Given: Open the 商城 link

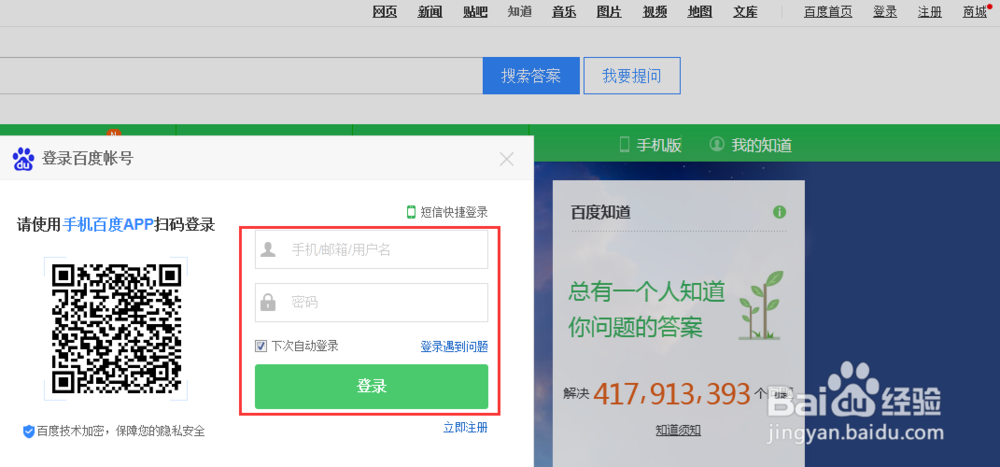Looking at the screenshot, I should pos(975,11).
